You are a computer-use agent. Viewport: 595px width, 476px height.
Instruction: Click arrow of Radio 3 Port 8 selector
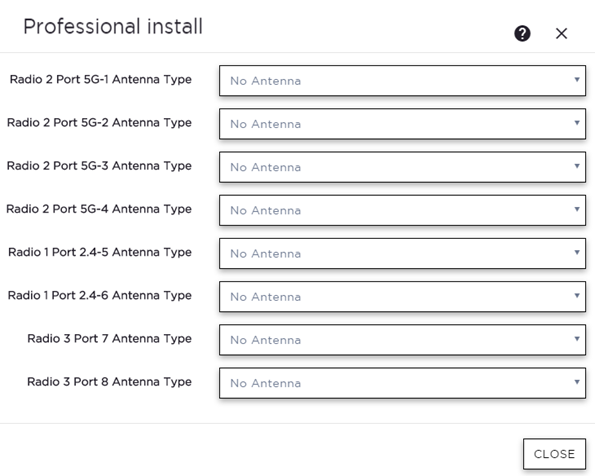(x=577, y=382)
